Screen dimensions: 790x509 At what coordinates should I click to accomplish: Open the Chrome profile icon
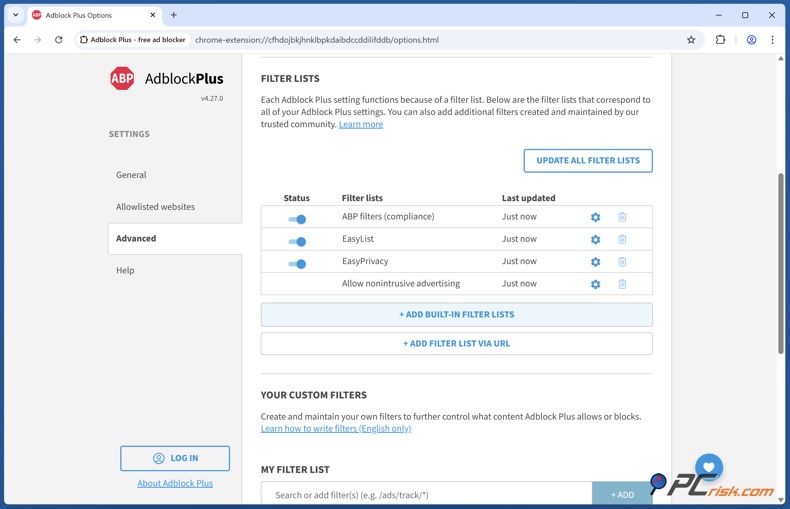(751, 40)
